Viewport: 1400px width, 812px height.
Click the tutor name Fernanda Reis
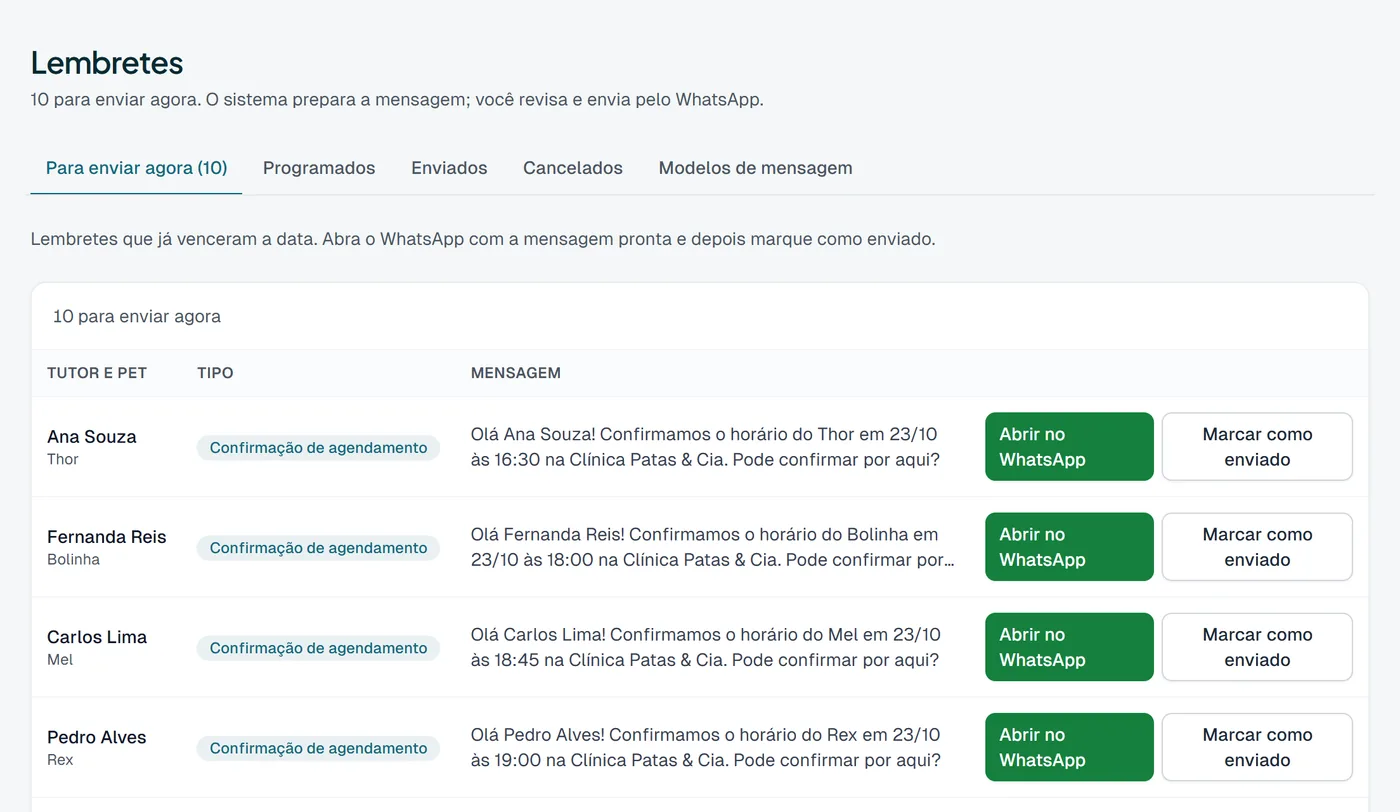coord(107,537)
